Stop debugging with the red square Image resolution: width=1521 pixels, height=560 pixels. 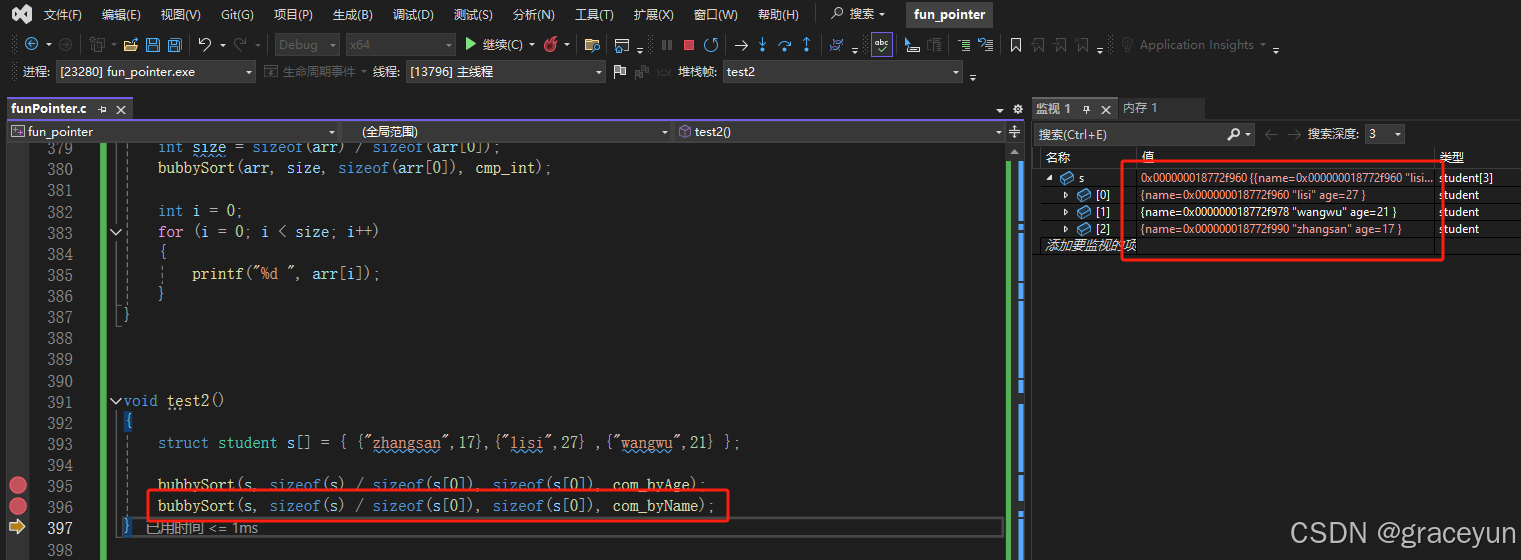689,44
